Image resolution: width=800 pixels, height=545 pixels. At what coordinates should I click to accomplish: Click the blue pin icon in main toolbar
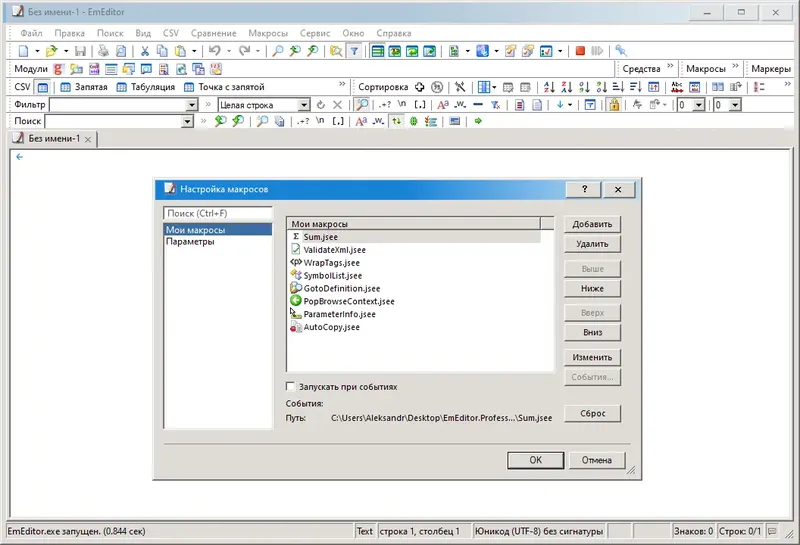coord(620,51)
